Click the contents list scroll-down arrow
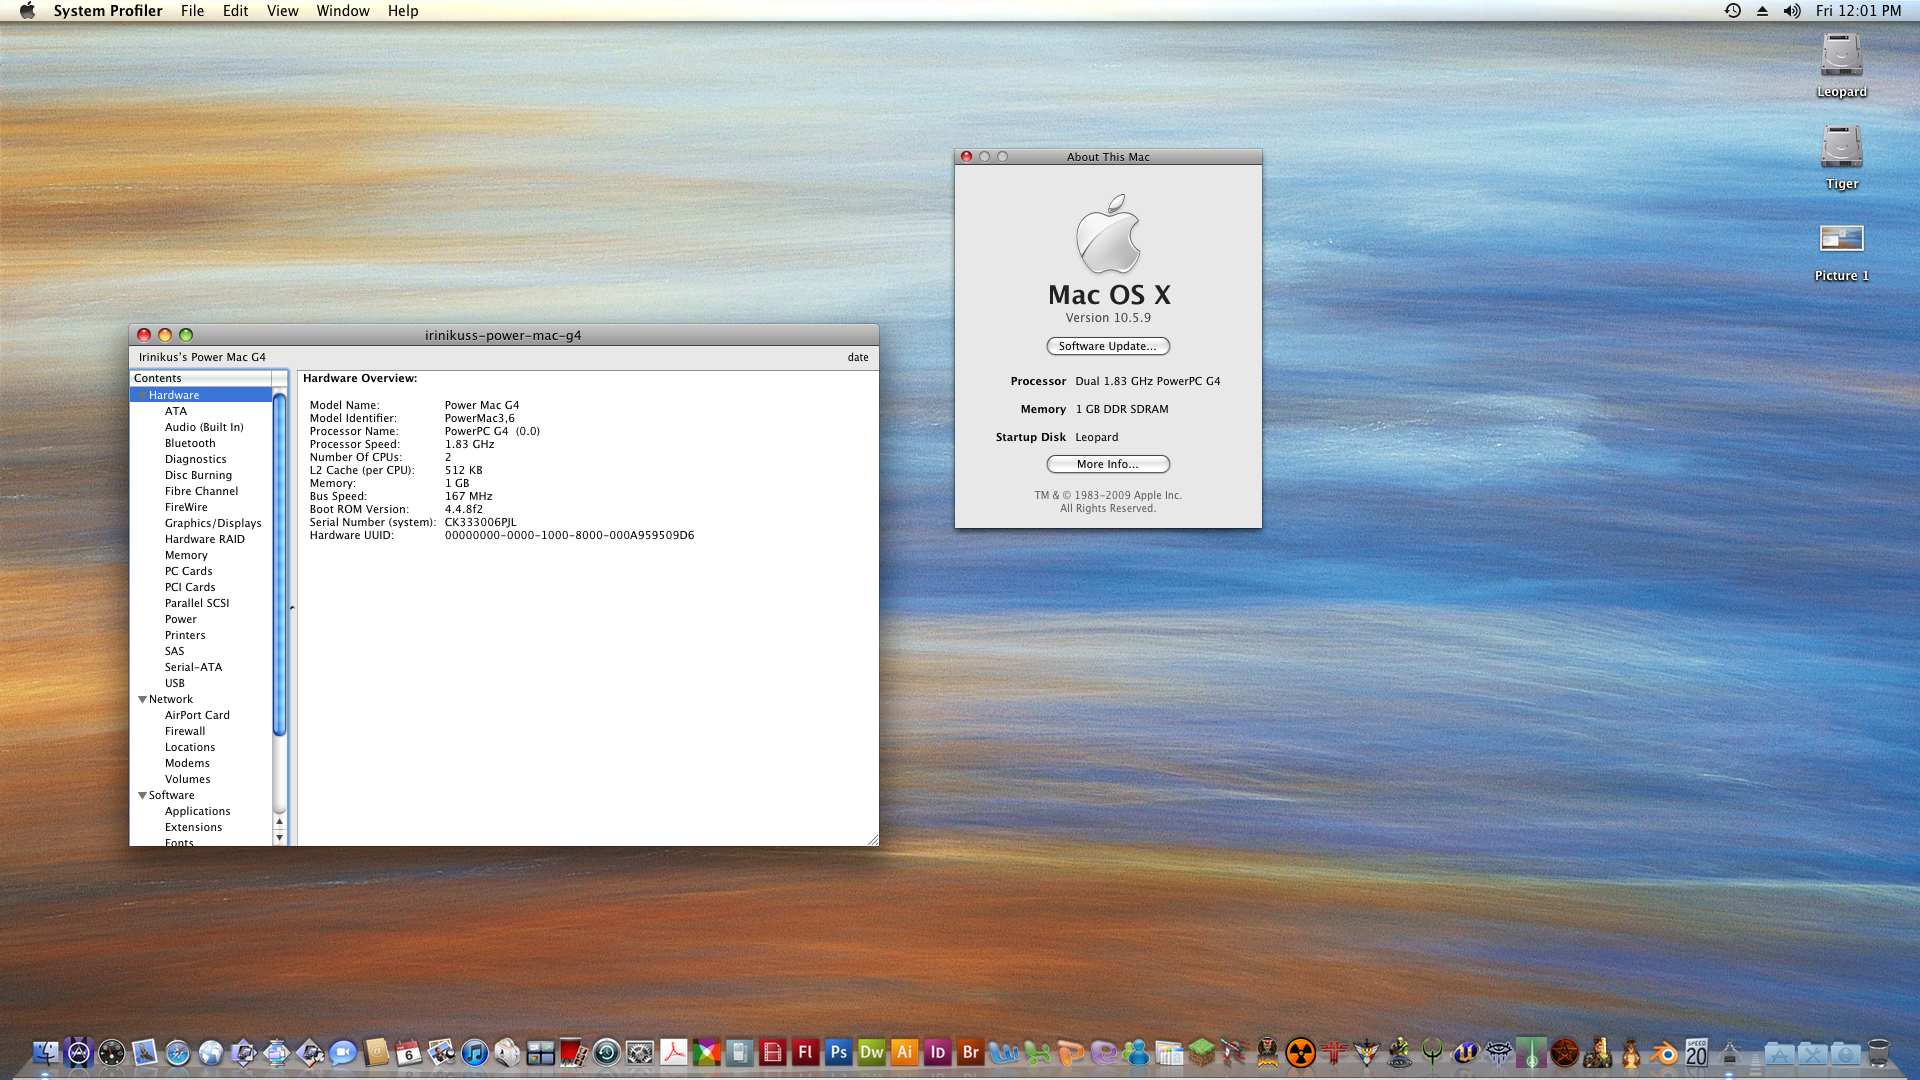The width and height of the screenshot is (1920, 1080). [x=279, y=837]
